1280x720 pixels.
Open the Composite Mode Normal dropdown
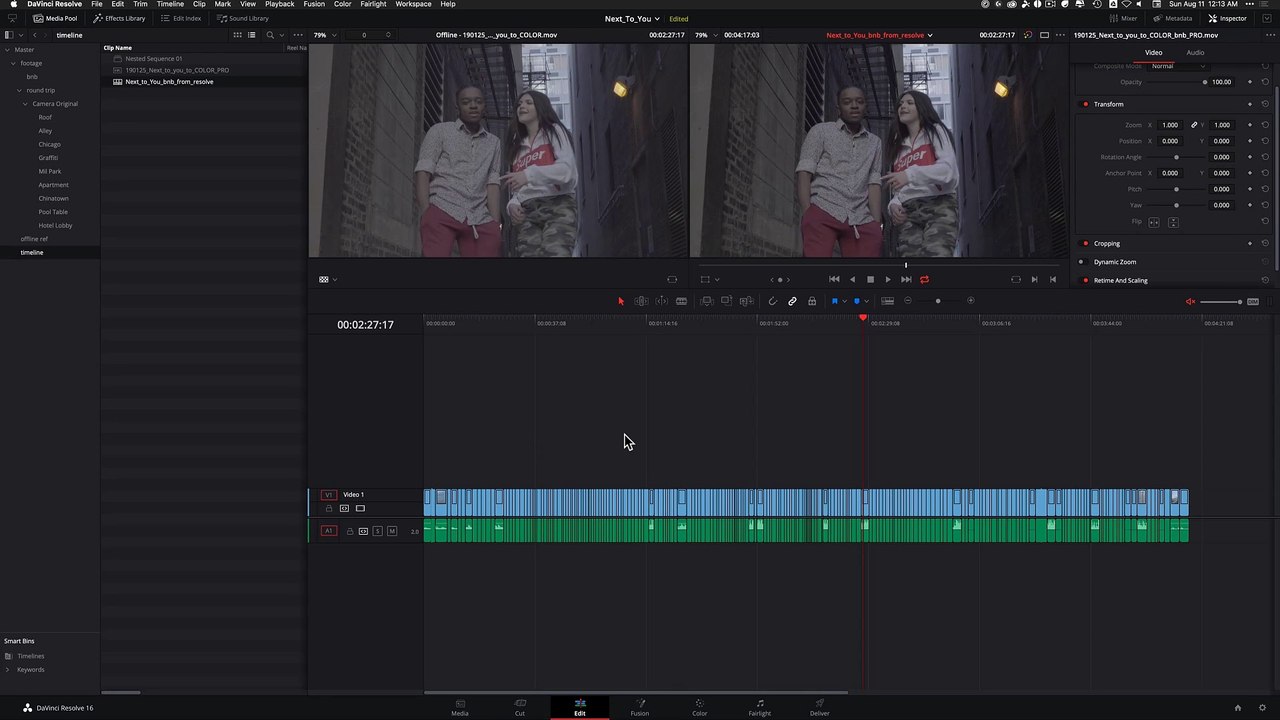1177,66
